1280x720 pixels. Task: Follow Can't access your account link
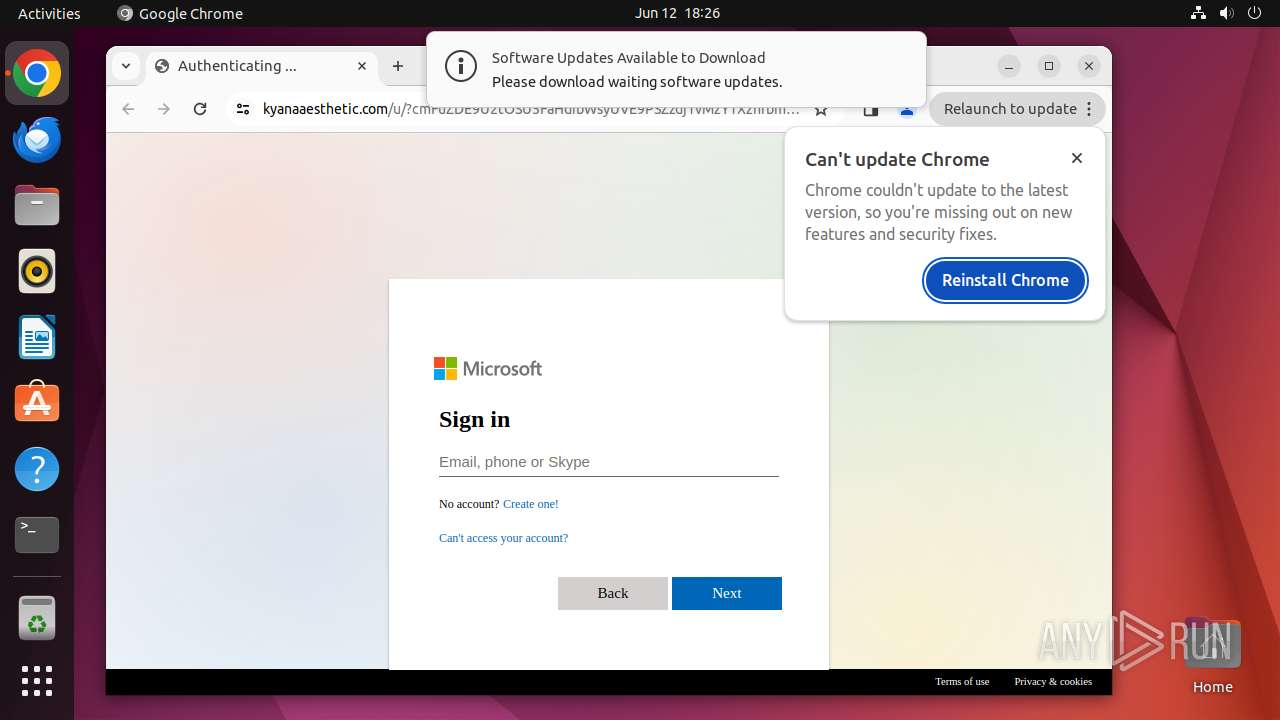[503, 538]
